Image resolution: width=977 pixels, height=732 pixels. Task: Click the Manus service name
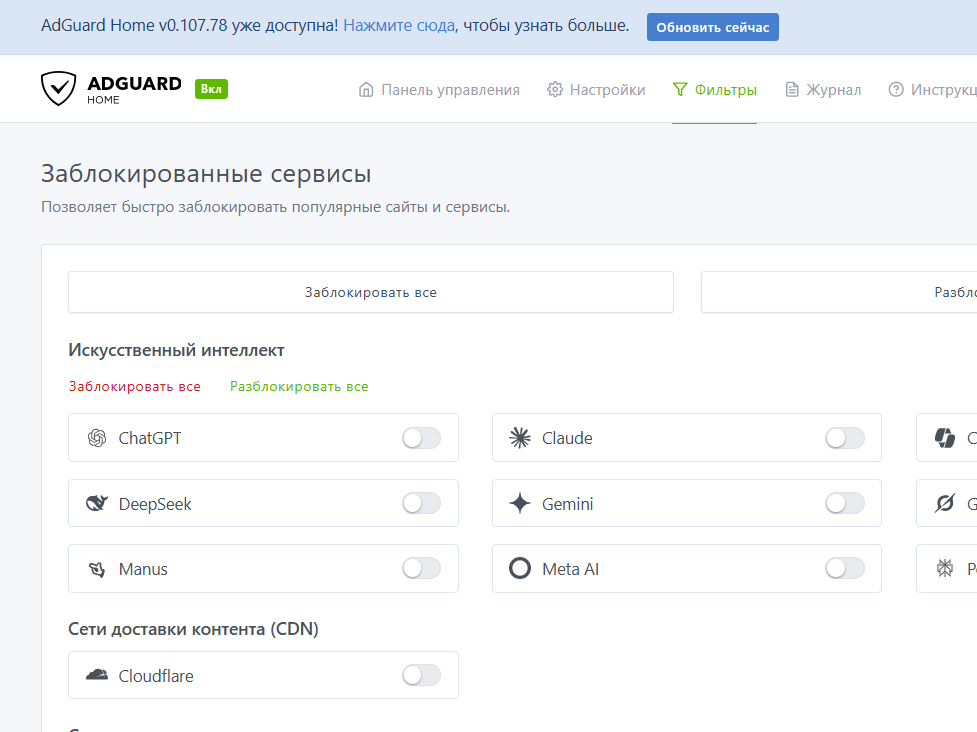pyautogui.click(x=143, y=569)
